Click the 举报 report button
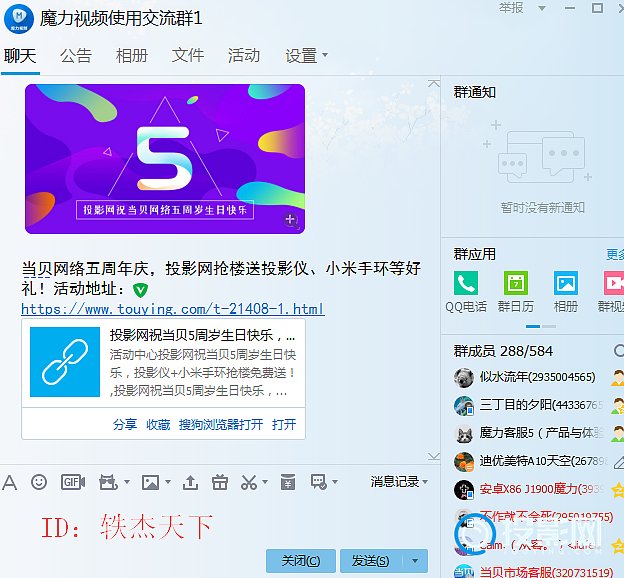The height and width of the screenshot is (578, 624). pyautogui.click(x=511, y=8)
